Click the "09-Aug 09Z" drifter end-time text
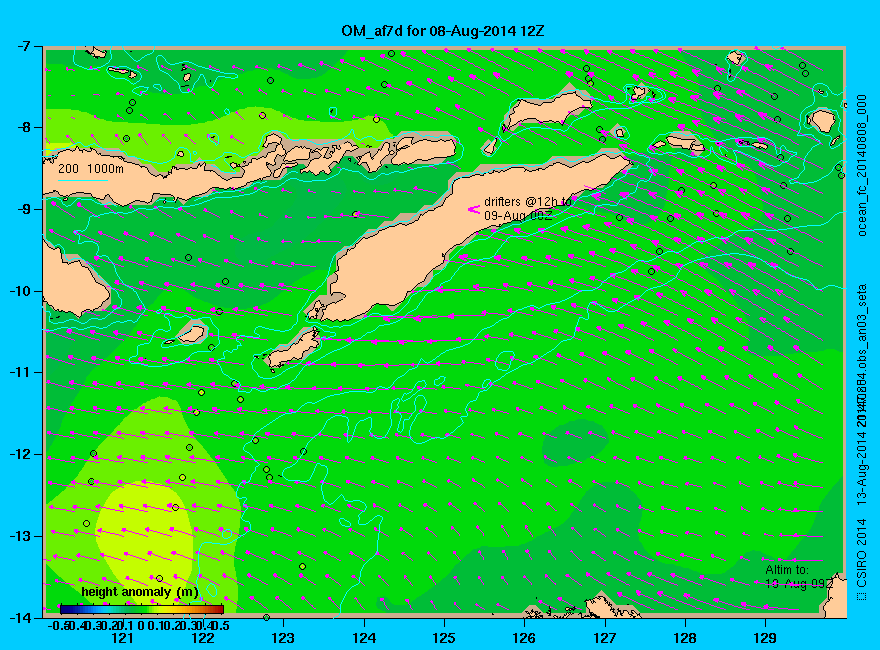Viewport: 880px width, 650px height. click(x=517, y=216)
